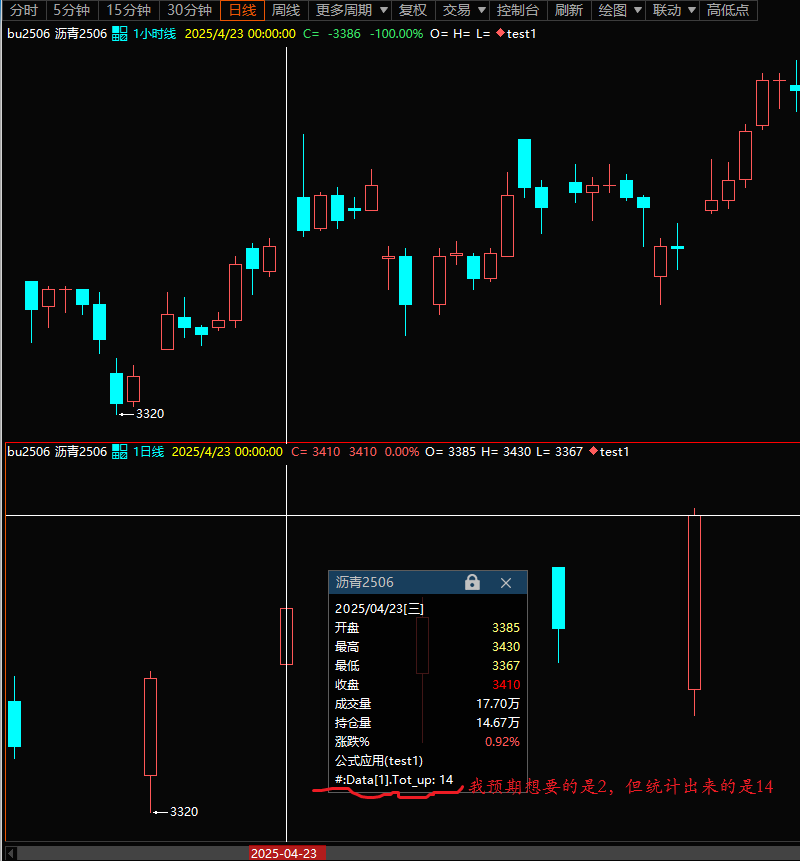
Task: Click the 高低点 toolbar button
Action: 728,10
